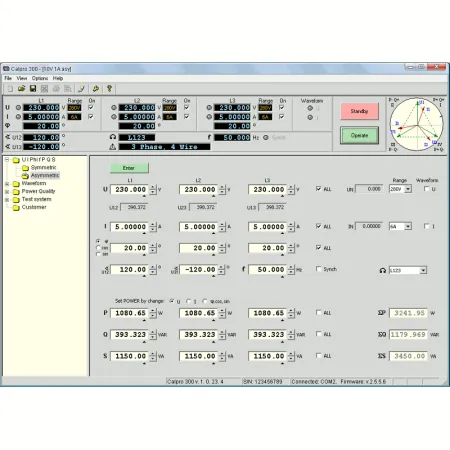Viewport: 450px width, 450px height.
Task: Click the New file toolbar icon
Action: pos(10,89)
